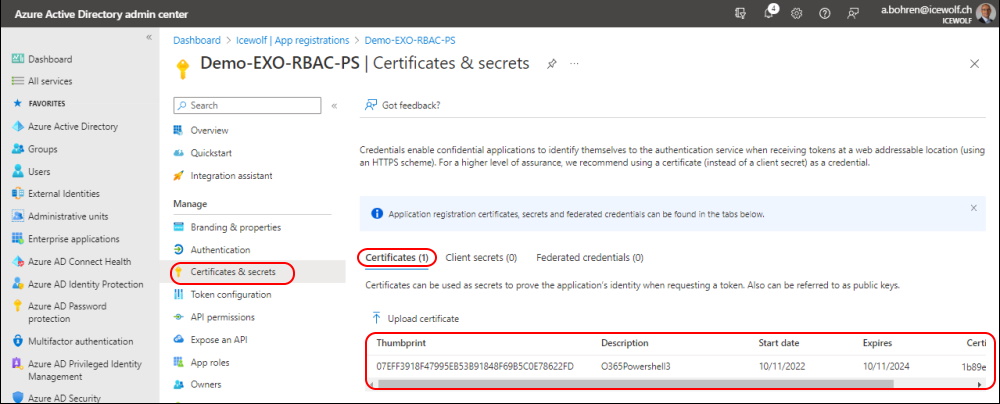Open the more options ellipsis by title
Image resolution: width=1000 pixels, height=404 pixels.
point(574,64)
